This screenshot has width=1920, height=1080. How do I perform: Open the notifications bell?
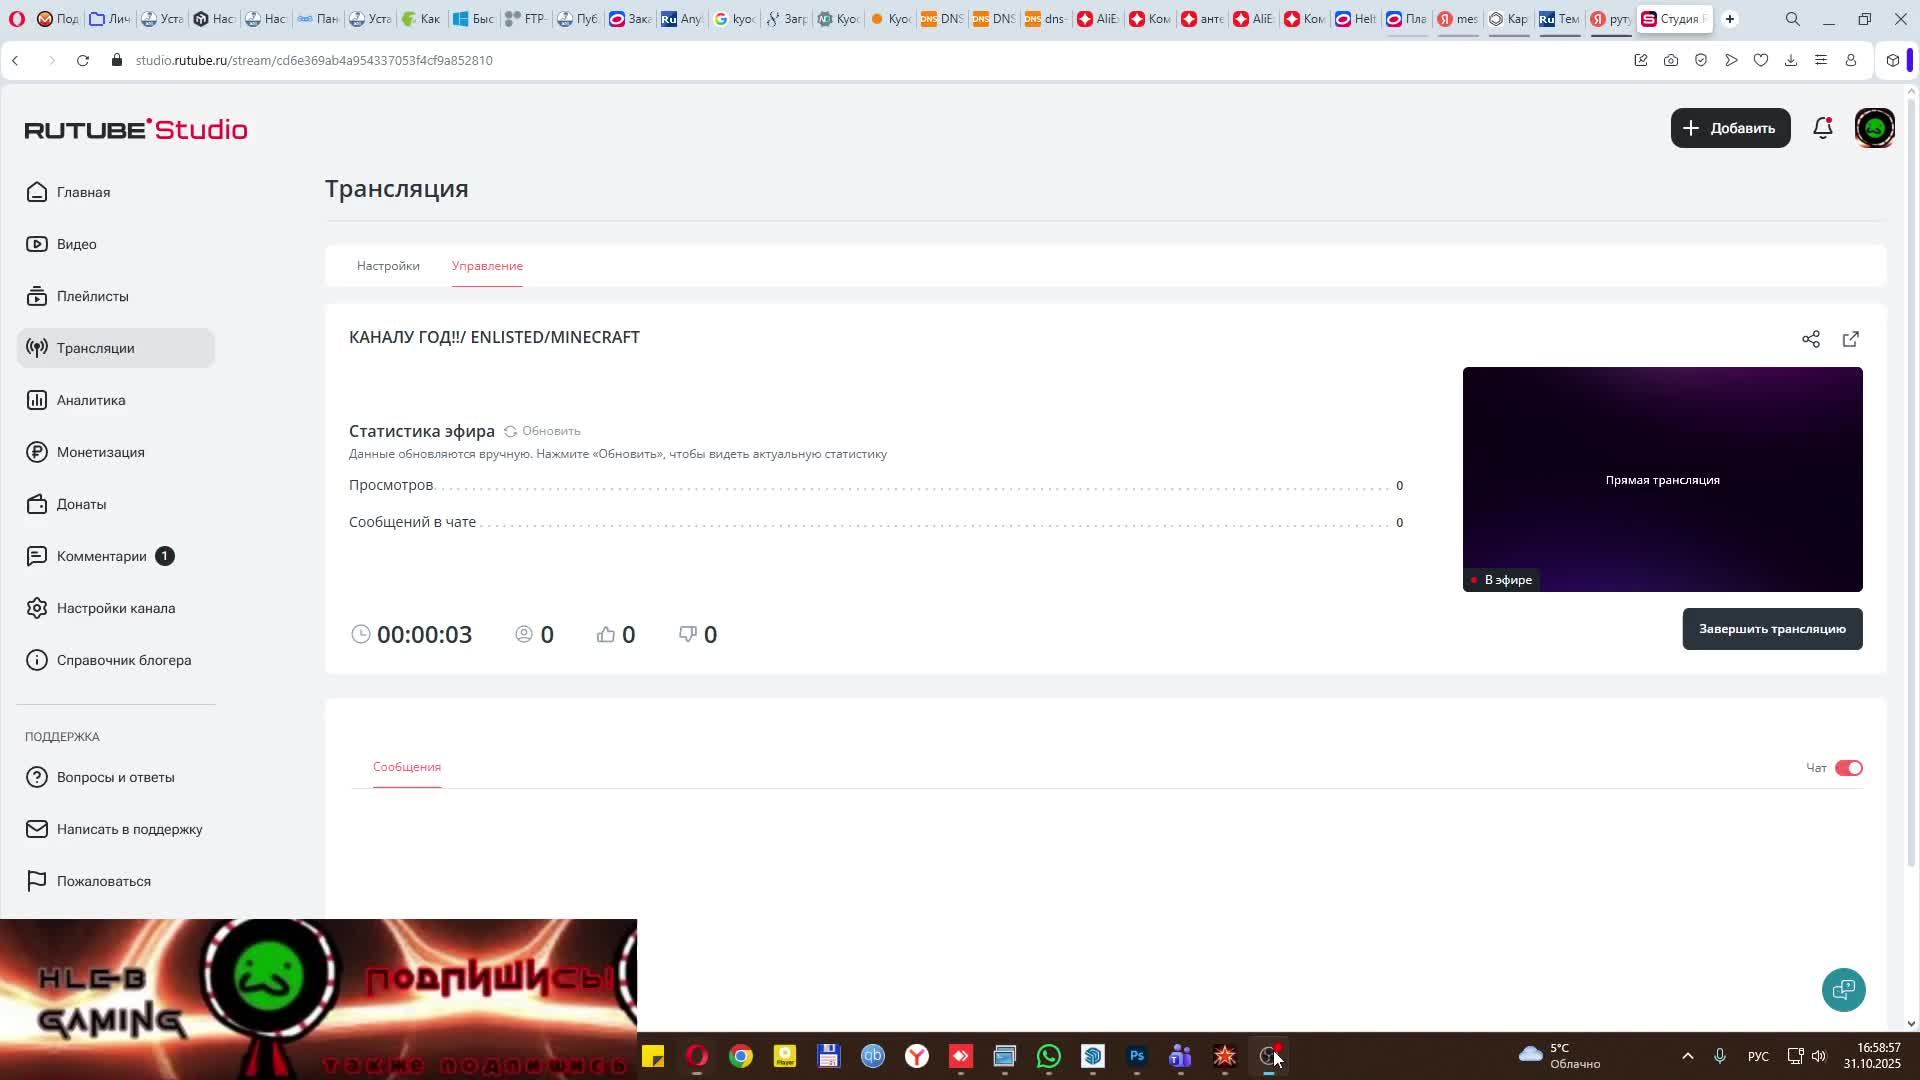[1822, 128]
